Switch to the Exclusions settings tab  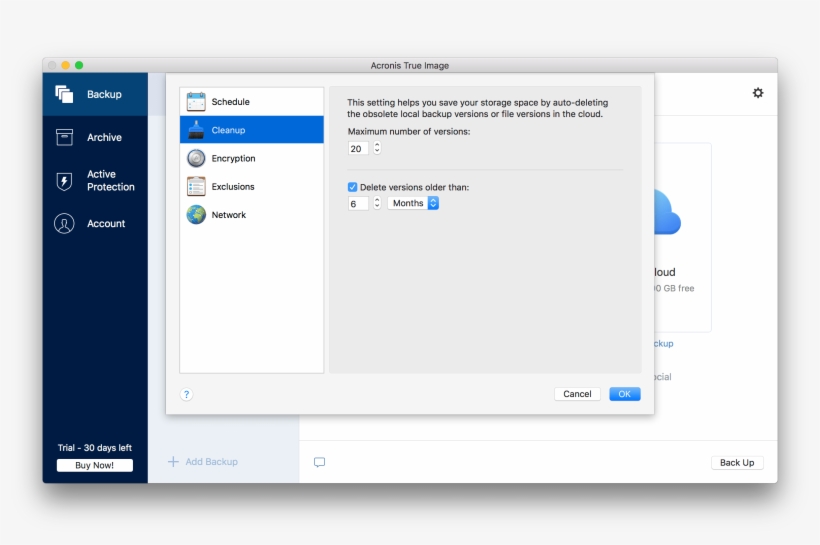coord(252,186)
